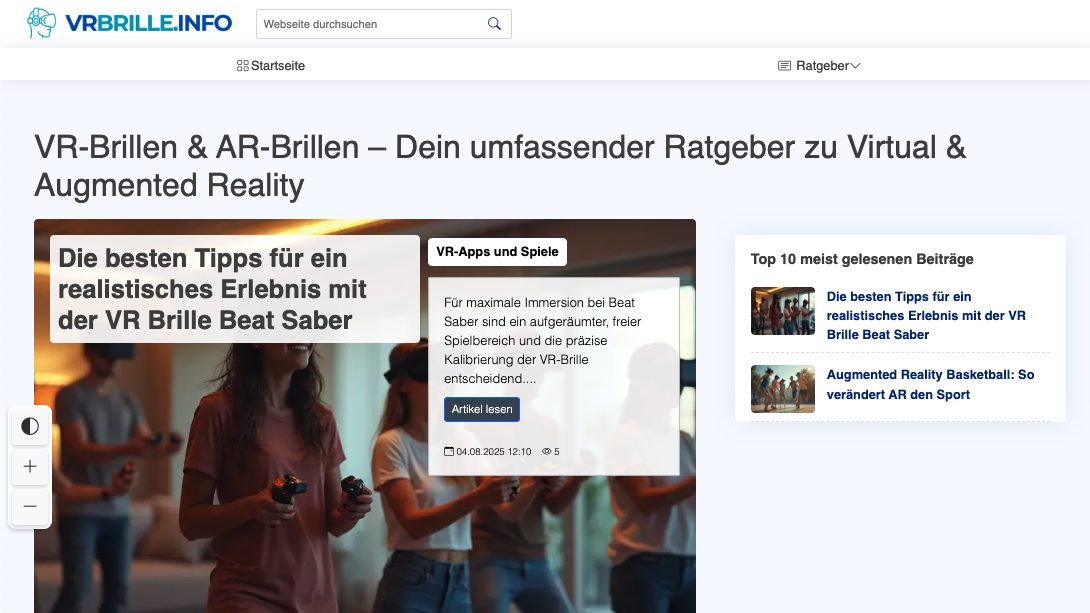Click the calendar icon before the article date

(451, 451)
